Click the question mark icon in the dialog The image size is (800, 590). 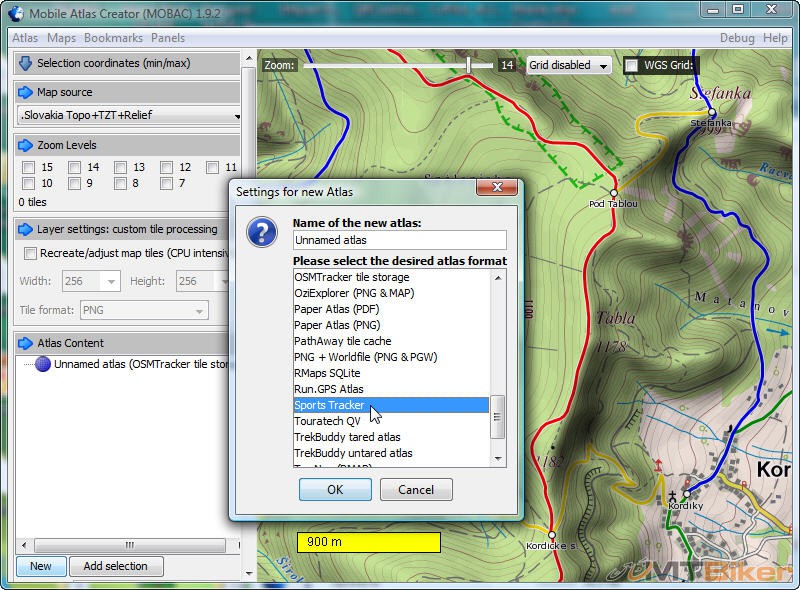262,233
